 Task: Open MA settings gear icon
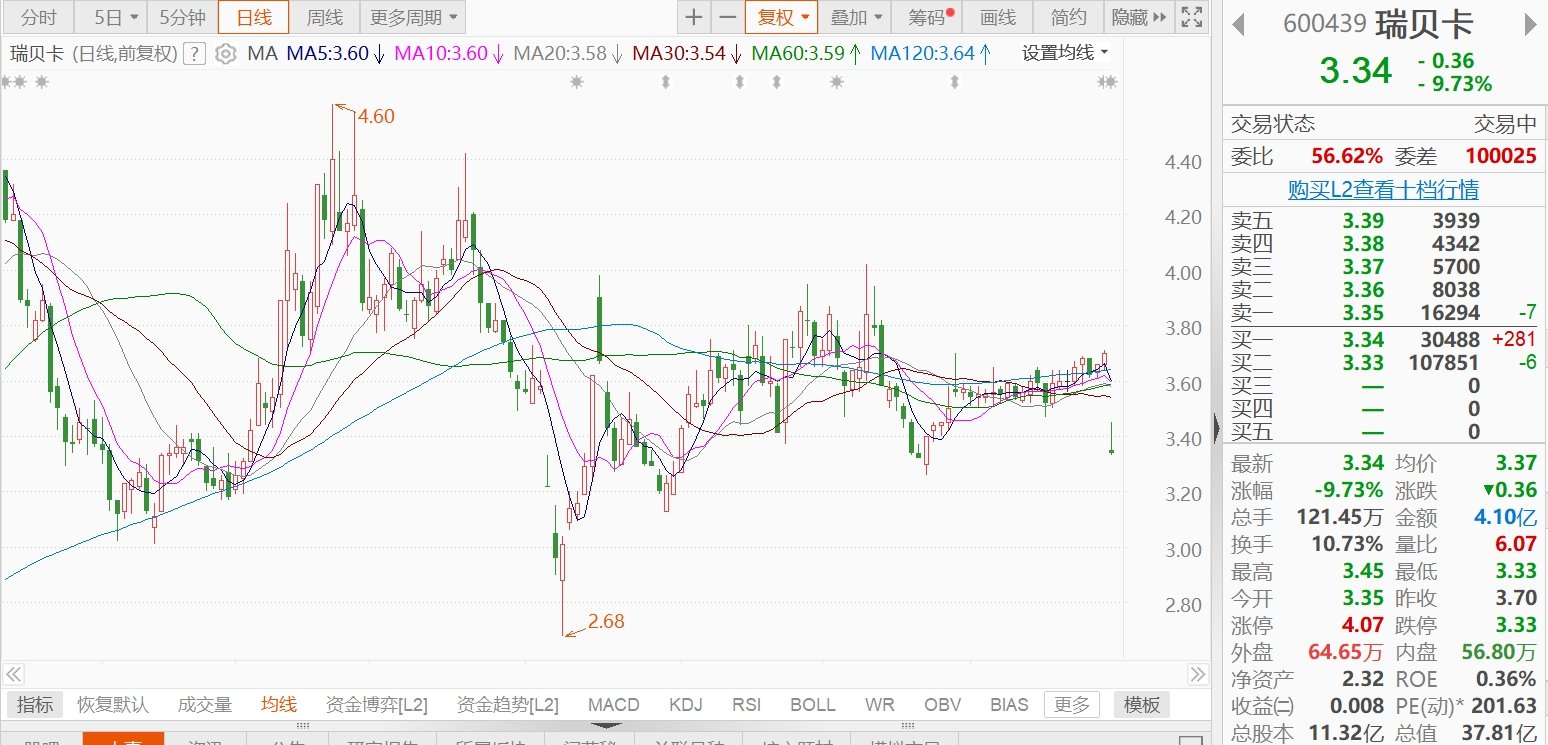[x=226, y=54]
